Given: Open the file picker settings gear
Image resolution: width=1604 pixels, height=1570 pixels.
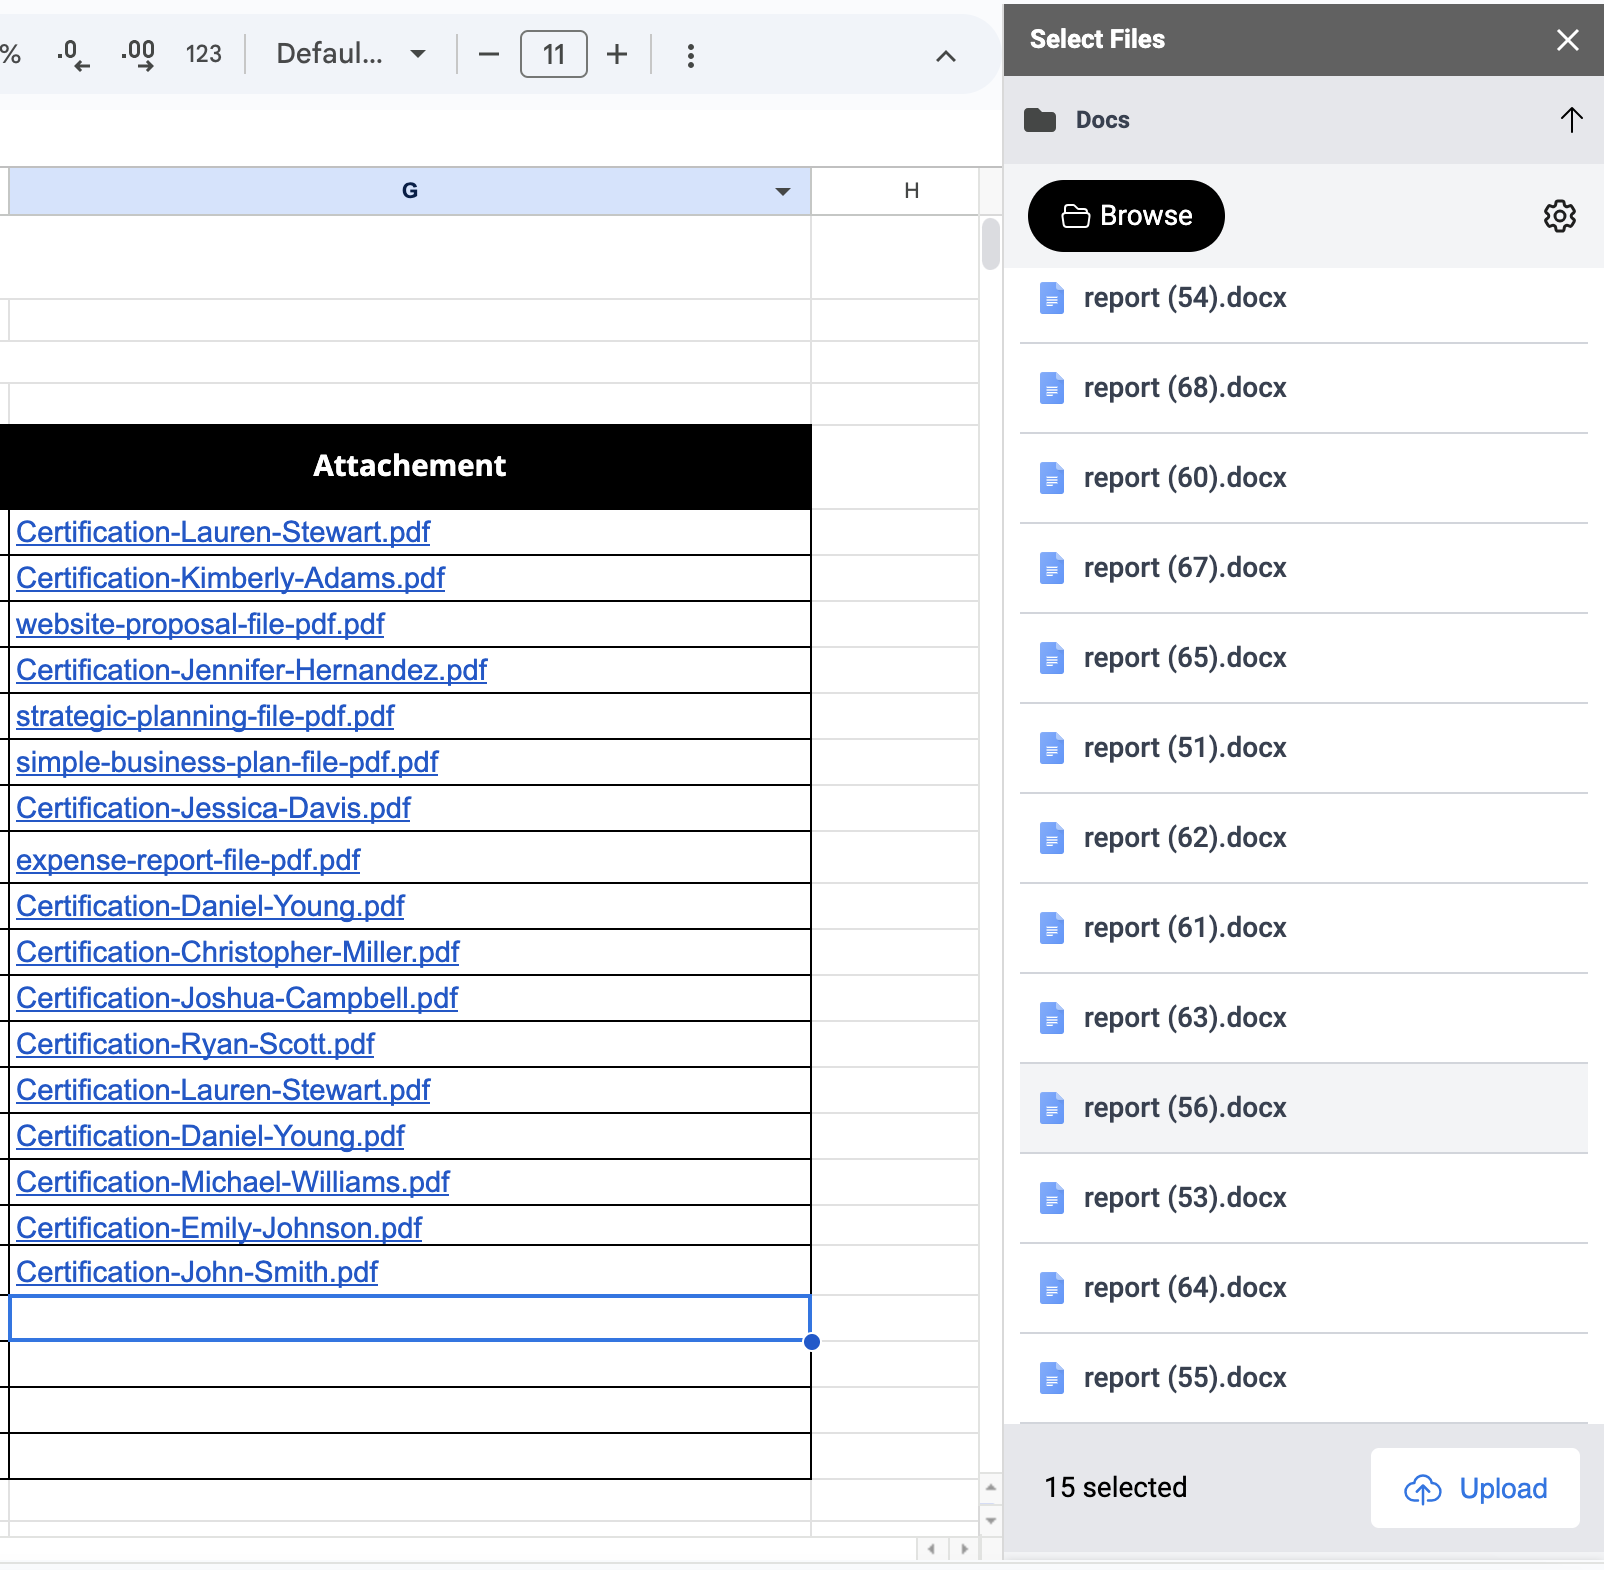Looking at the screenshot, I should [1559, 216].
